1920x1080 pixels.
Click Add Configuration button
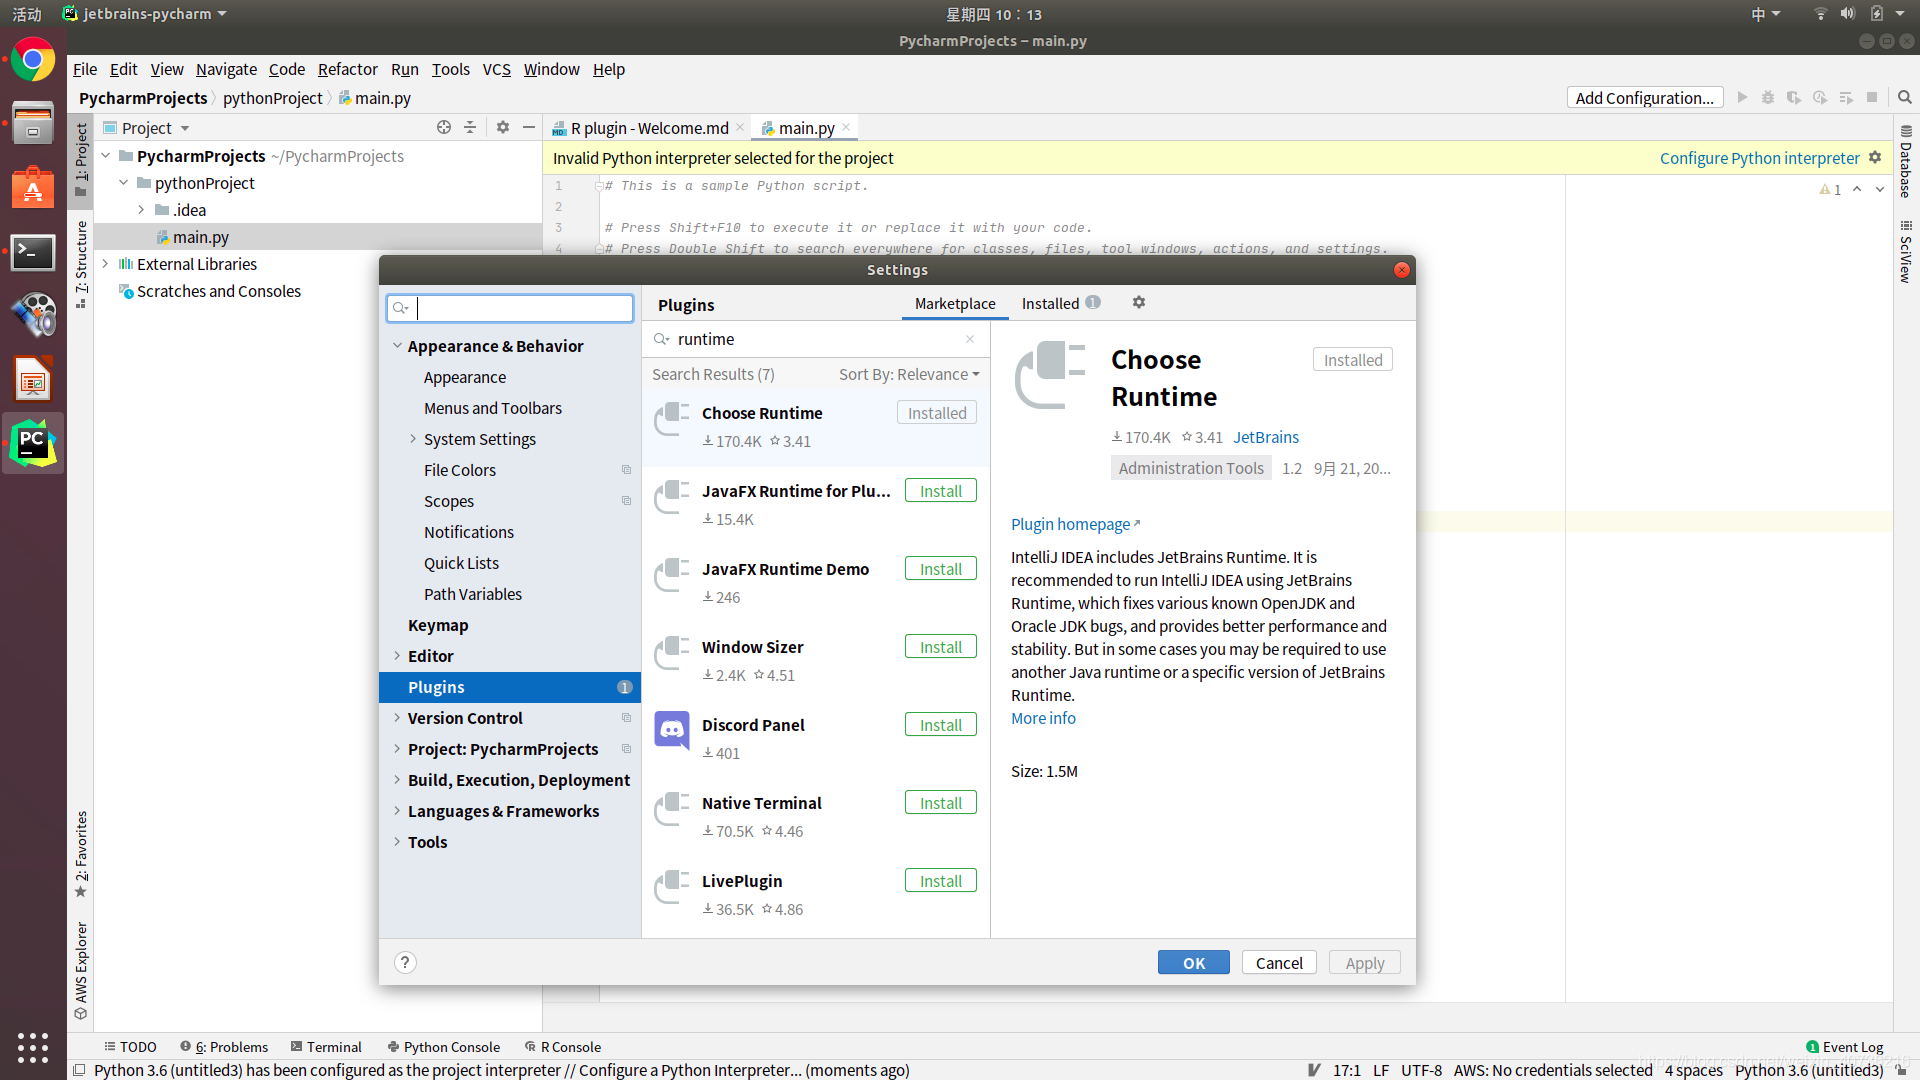point(1644,97)
